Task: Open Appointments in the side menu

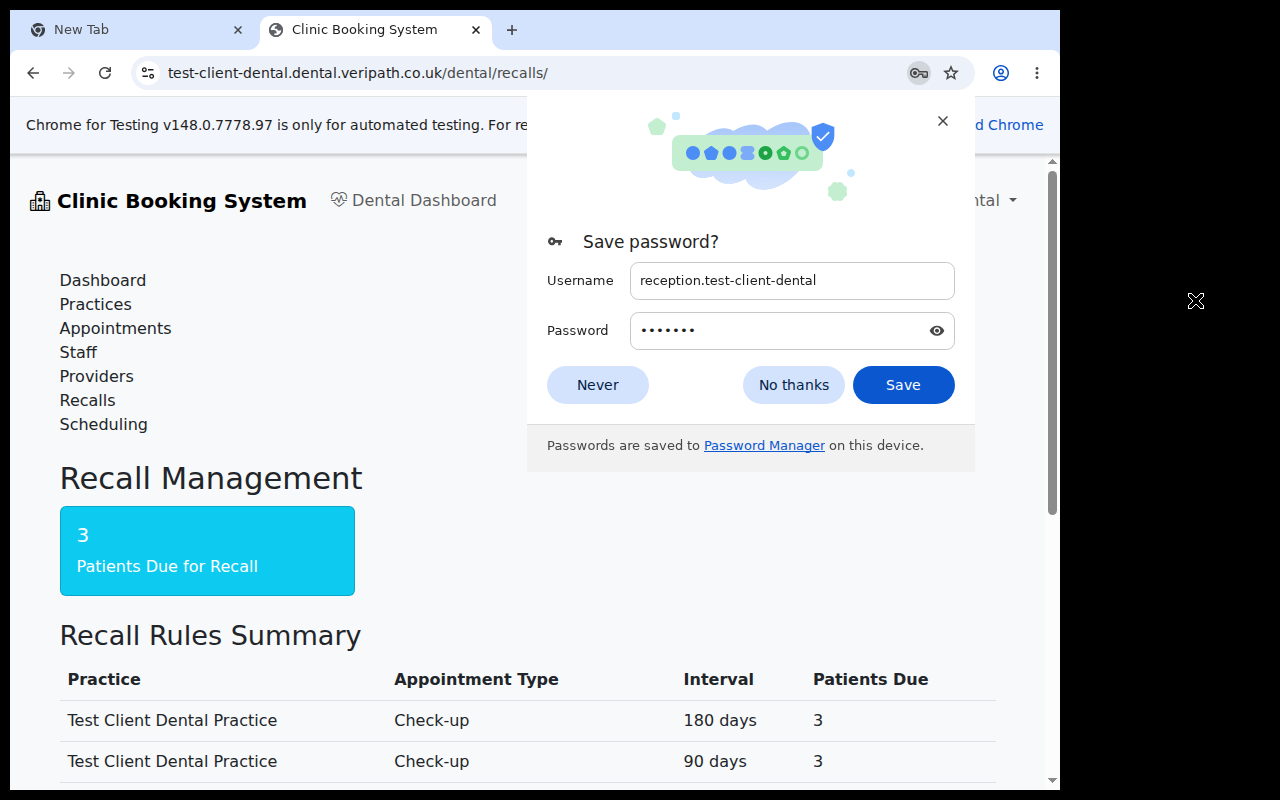Action: point(115,328)
